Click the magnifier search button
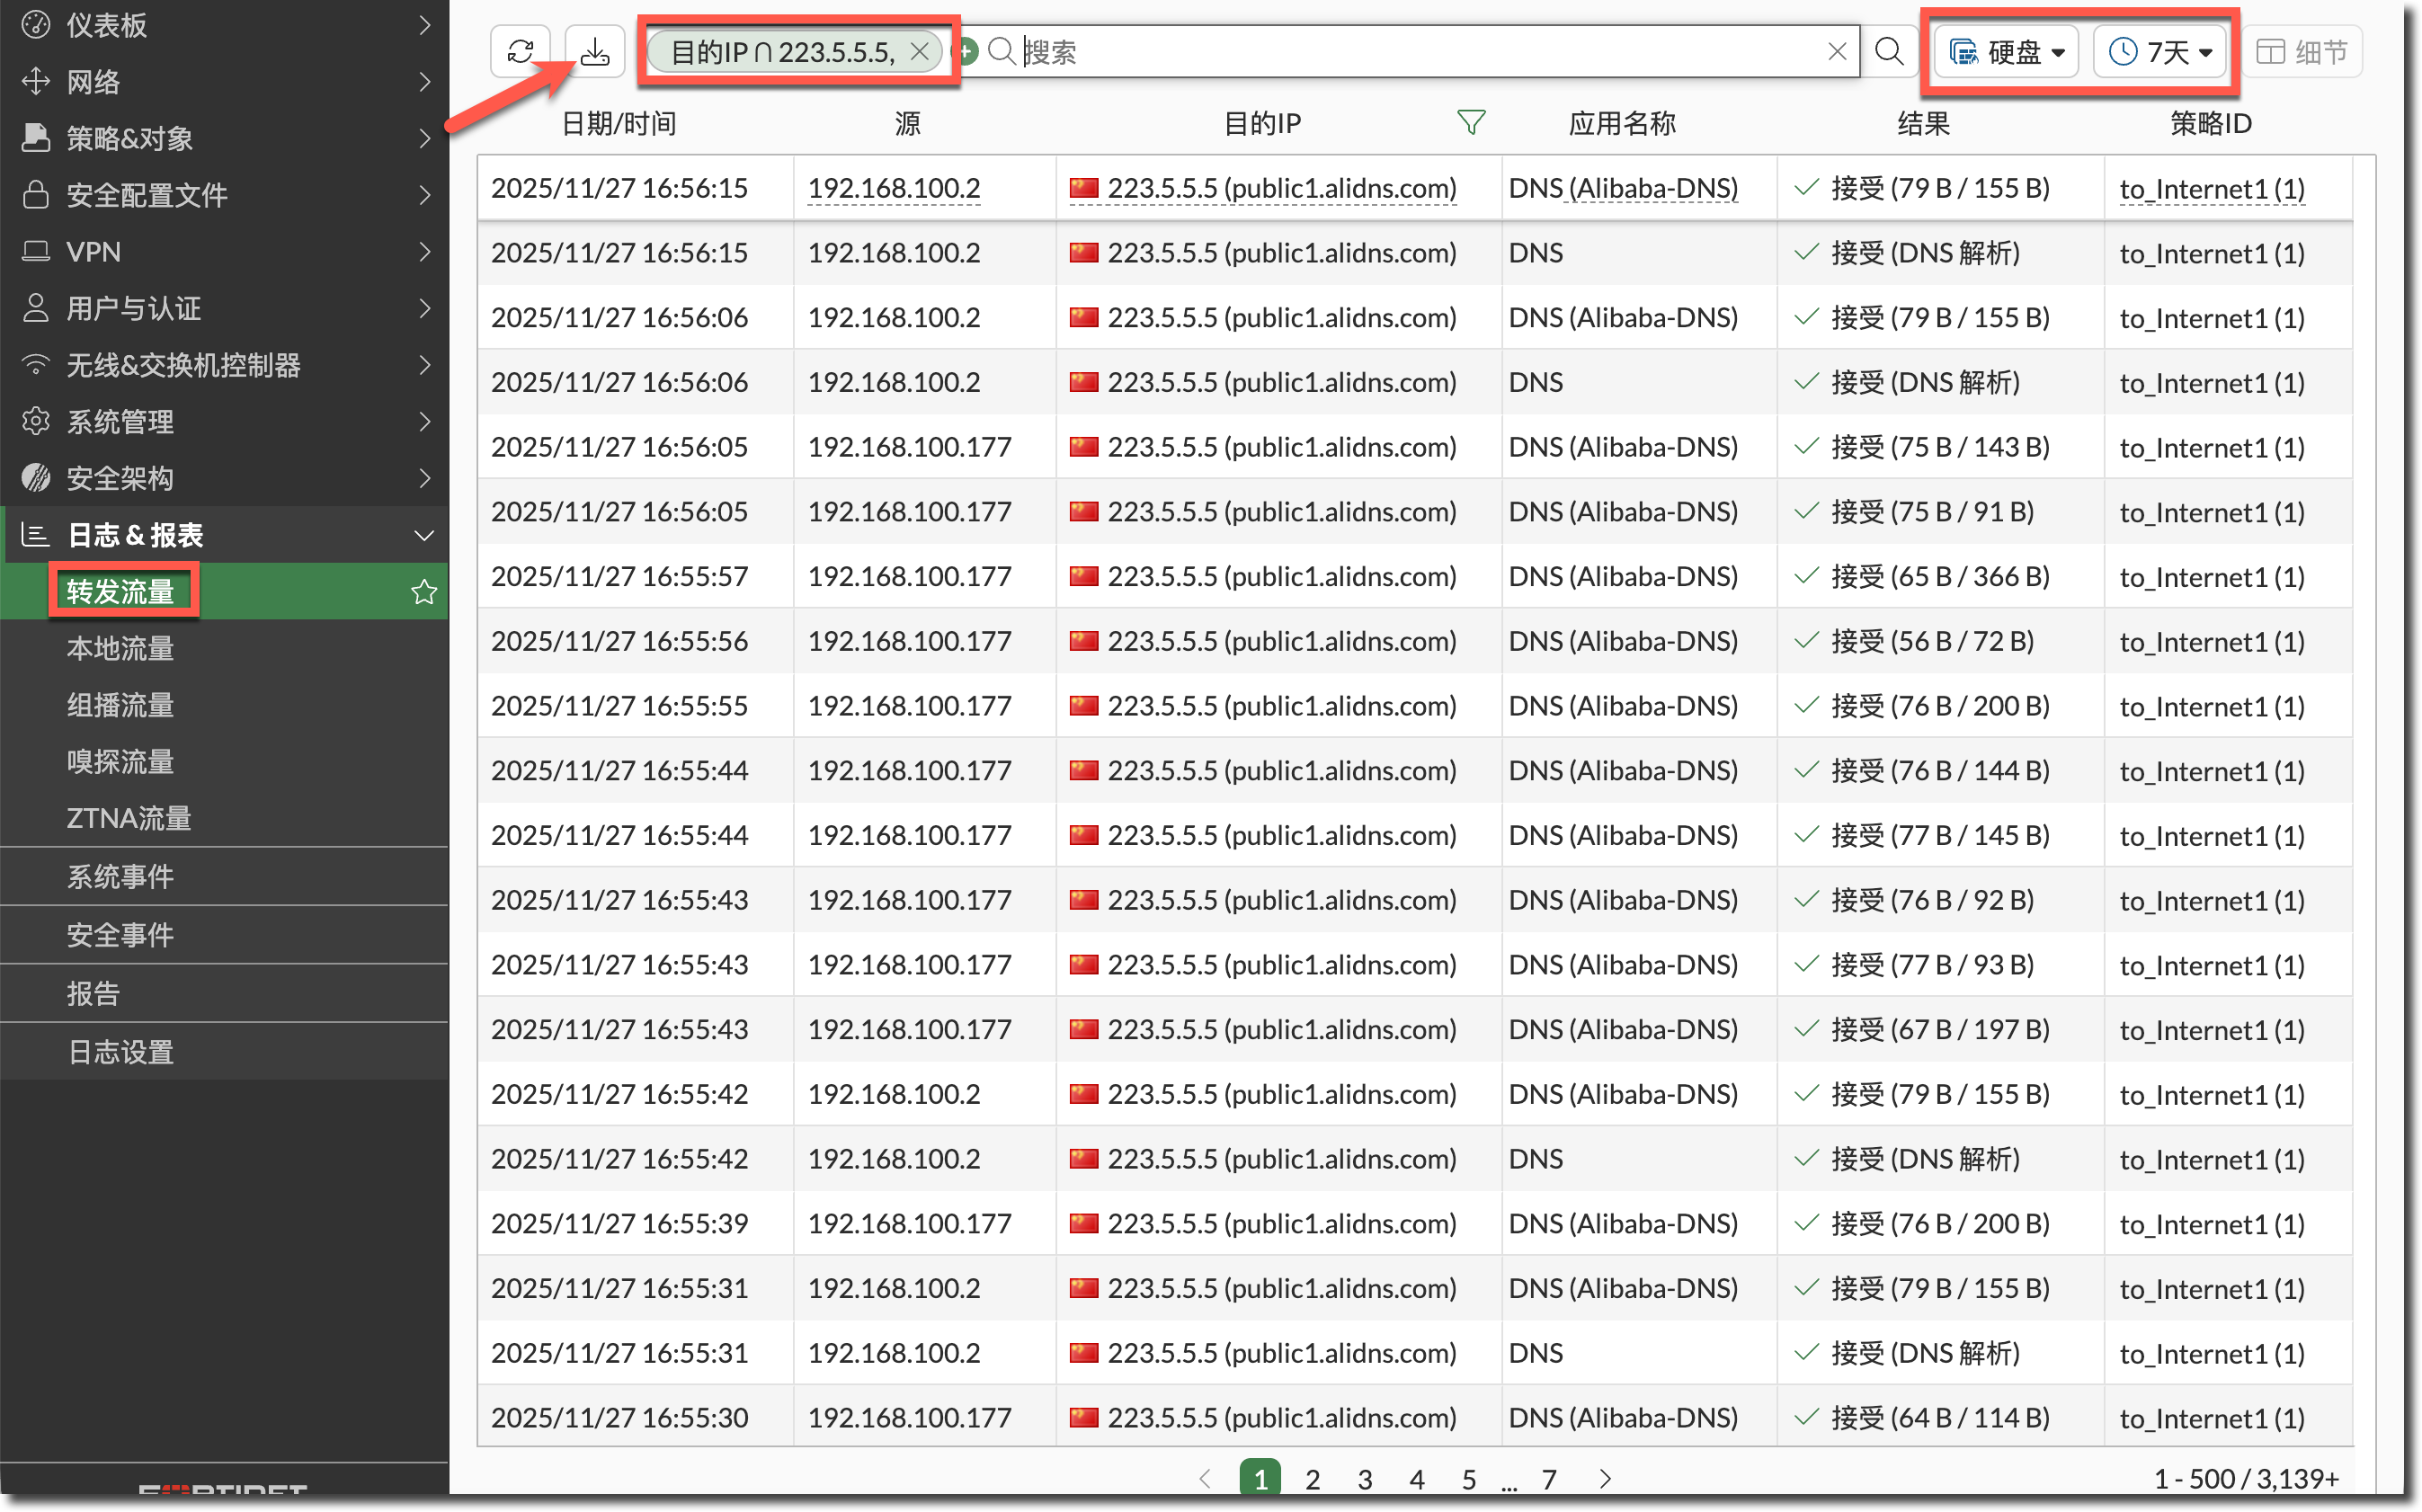Image resolution: width=2422 pixels, height=1512 pixels. [x=1888, y=51]
